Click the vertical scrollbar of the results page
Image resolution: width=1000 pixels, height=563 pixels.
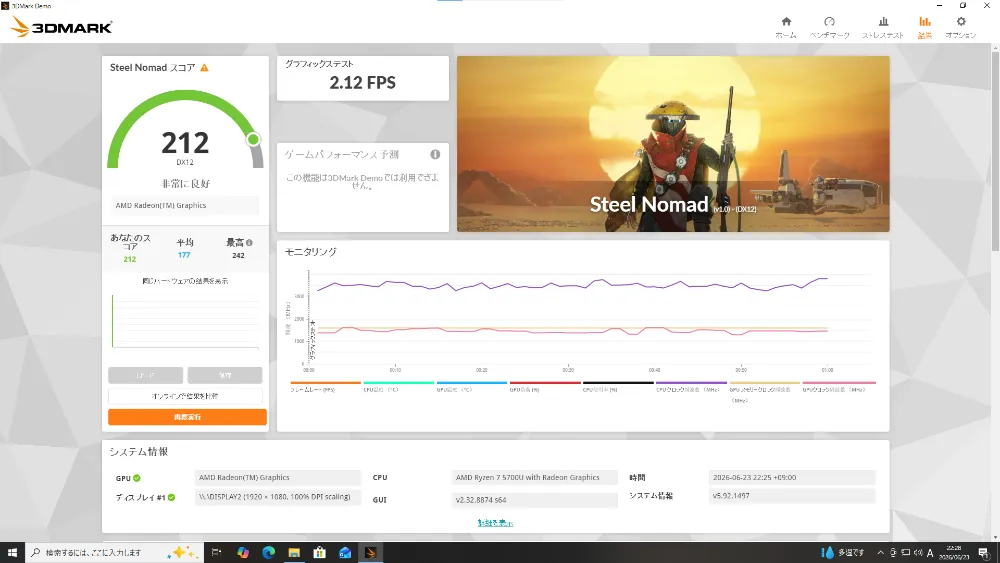995,151
